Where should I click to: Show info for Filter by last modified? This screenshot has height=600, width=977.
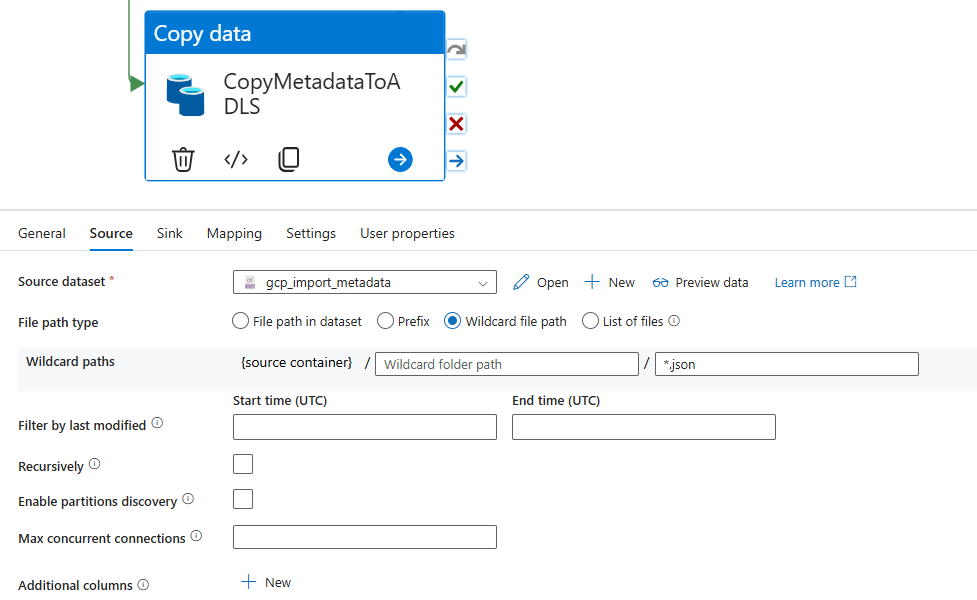157,424
